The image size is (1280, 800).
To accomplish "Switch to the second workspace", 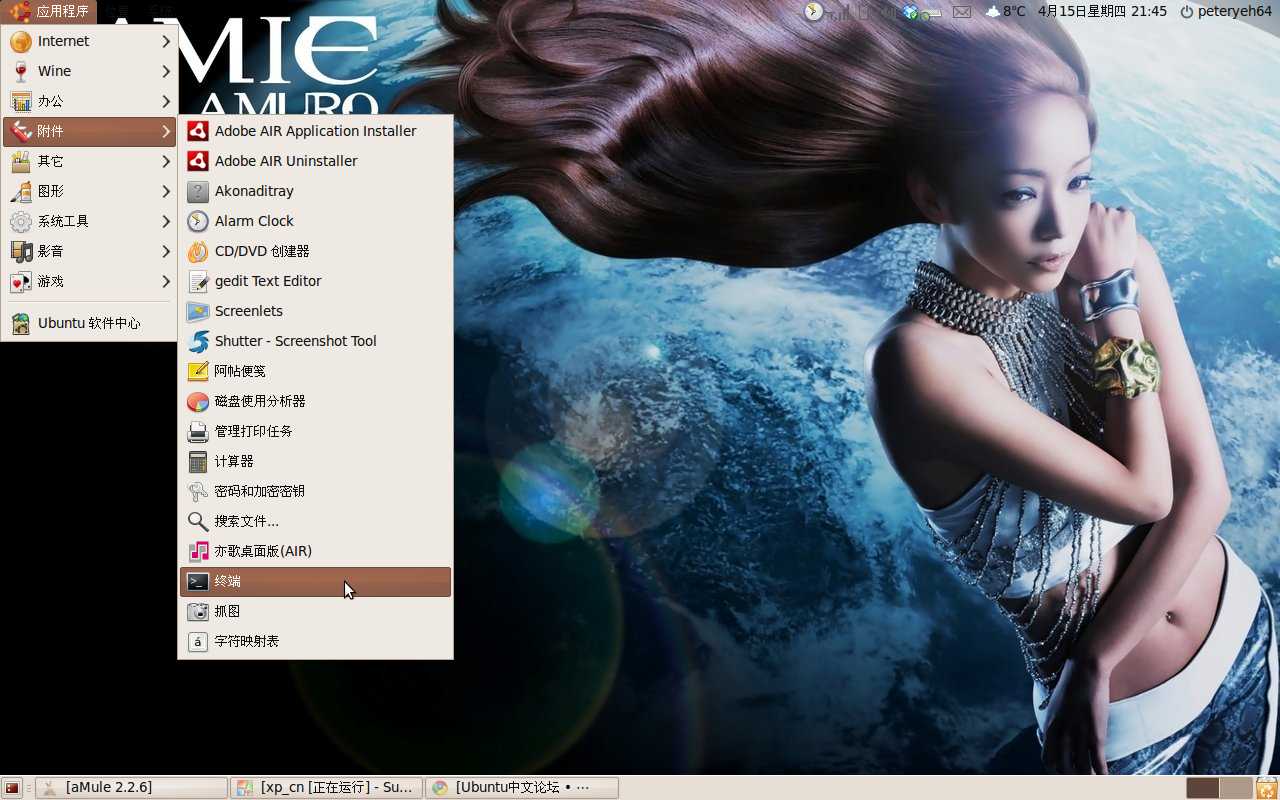I will click(x=1236, y=788).
